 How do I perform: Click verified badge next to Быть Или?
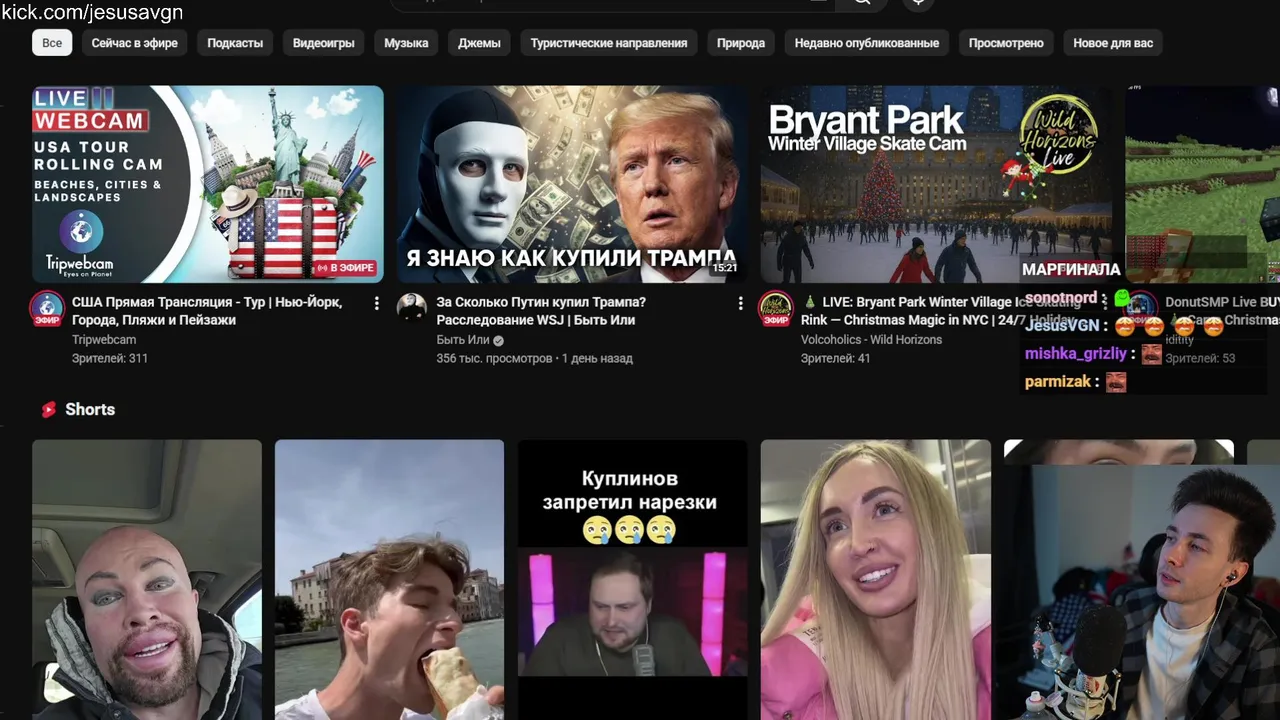(x=499, y=340)
